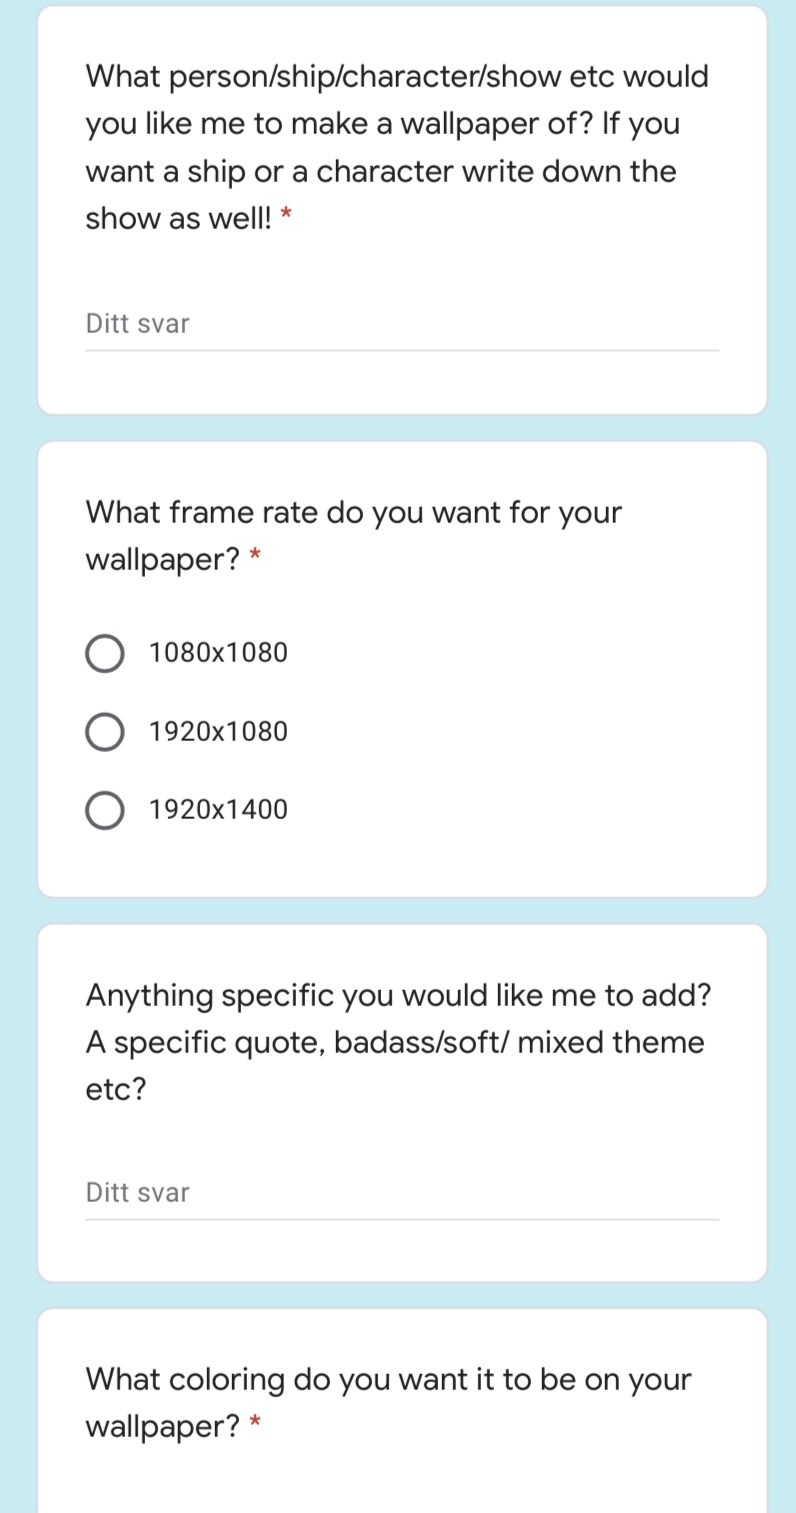Click the "badass/soft/ mixed theme" text line
The image size is (796, 1513).
click(x=518, y=1043)
